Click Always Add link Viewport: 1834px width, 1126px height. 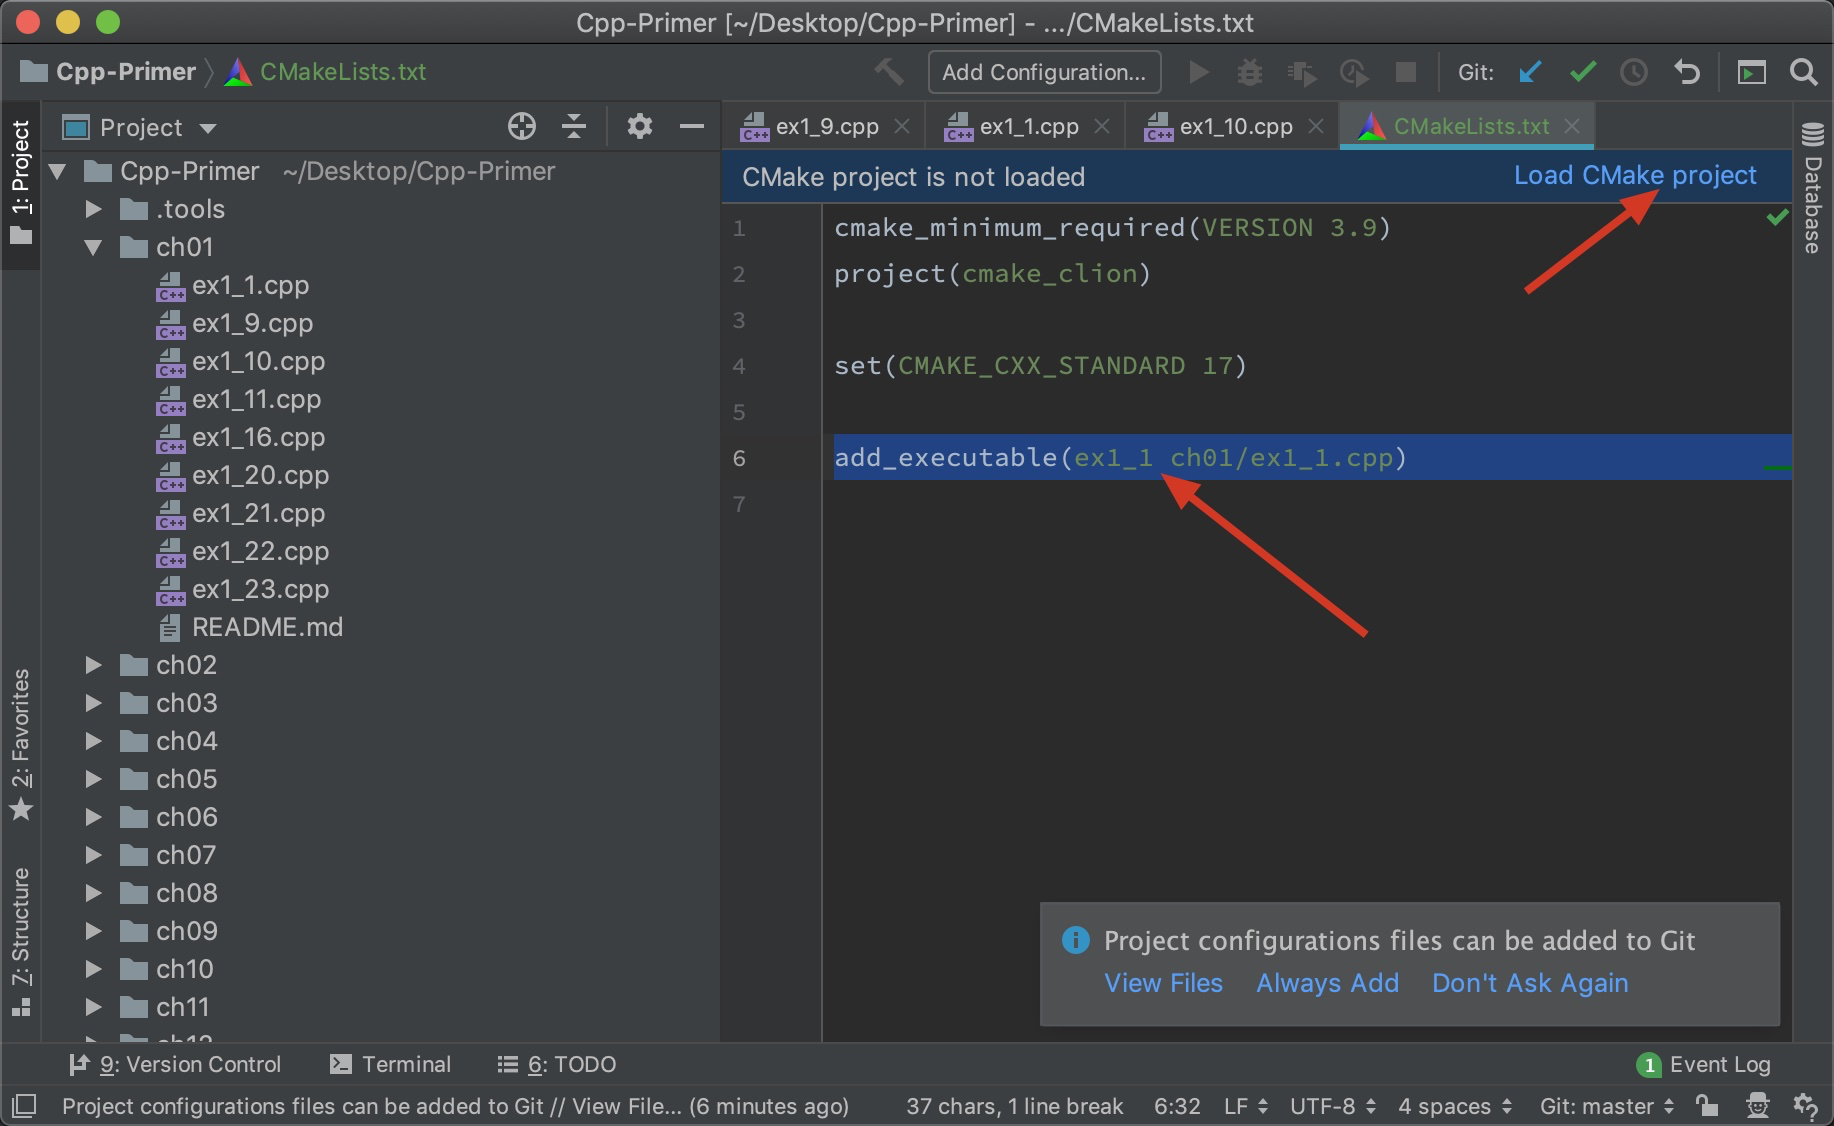click(1327, 983)
